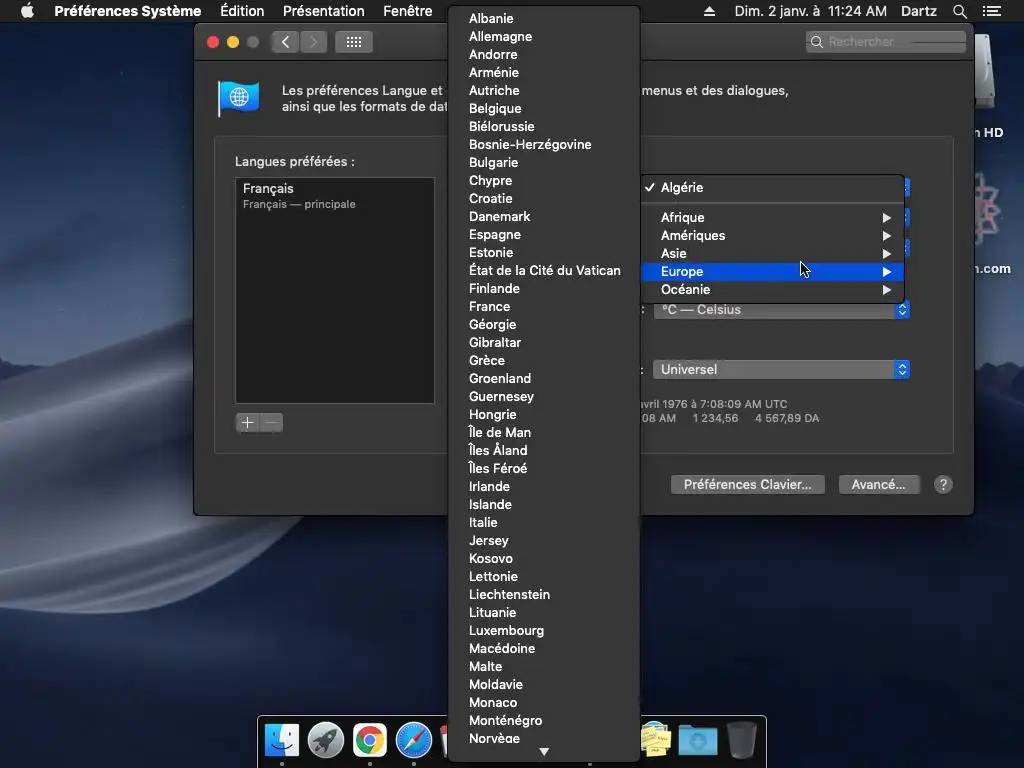The height and width of the screenshot is (768, 1024).
Task: Choose Albanie in the country list
Action: coord(543,19)
